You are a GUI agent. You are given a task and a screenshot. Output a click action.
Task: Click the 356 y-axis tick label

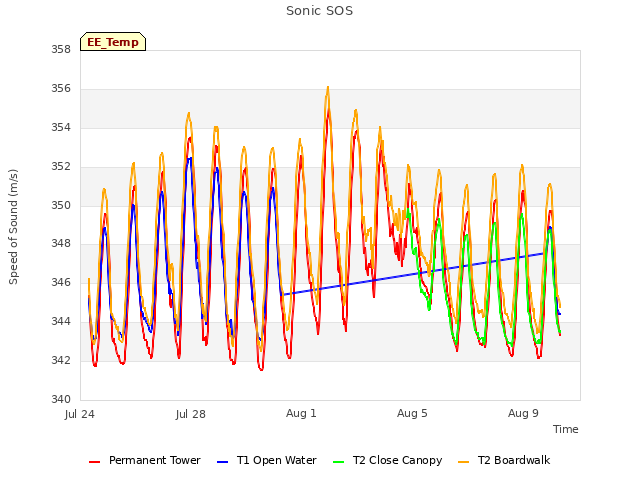(61, 89)
